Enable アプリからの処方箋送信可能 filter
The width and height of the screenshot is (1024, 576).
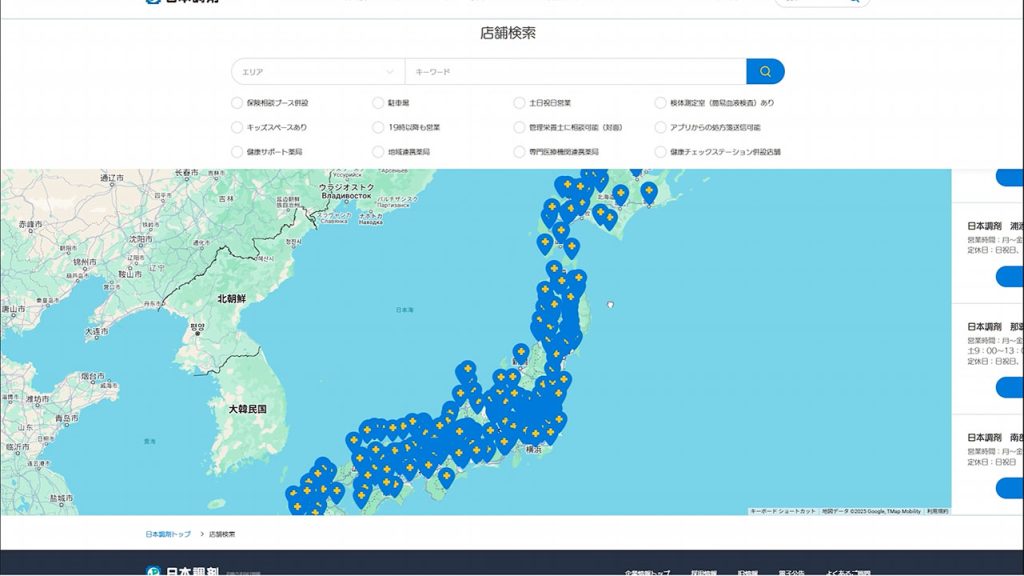(661, 127)
